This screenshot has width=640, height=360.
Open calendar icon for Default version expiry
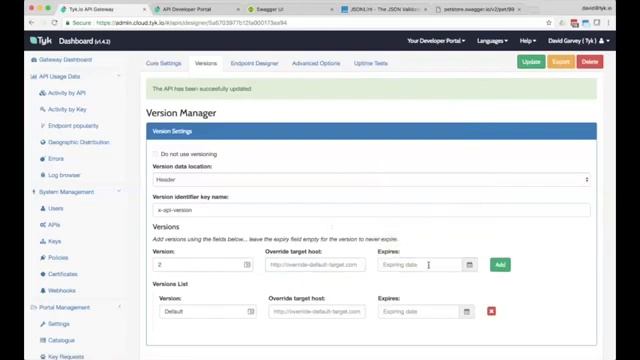pos(467,311)
